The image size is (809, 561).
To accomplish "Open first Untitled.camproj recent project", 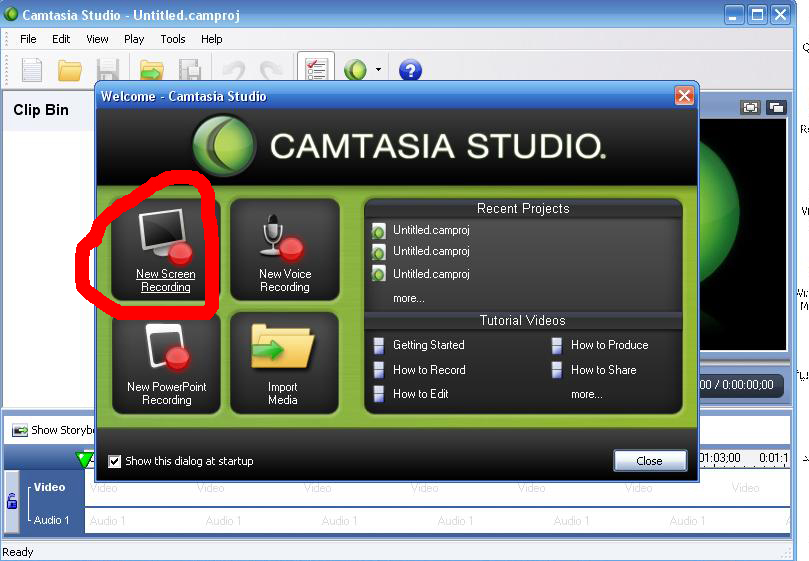I will coord(431,230).
